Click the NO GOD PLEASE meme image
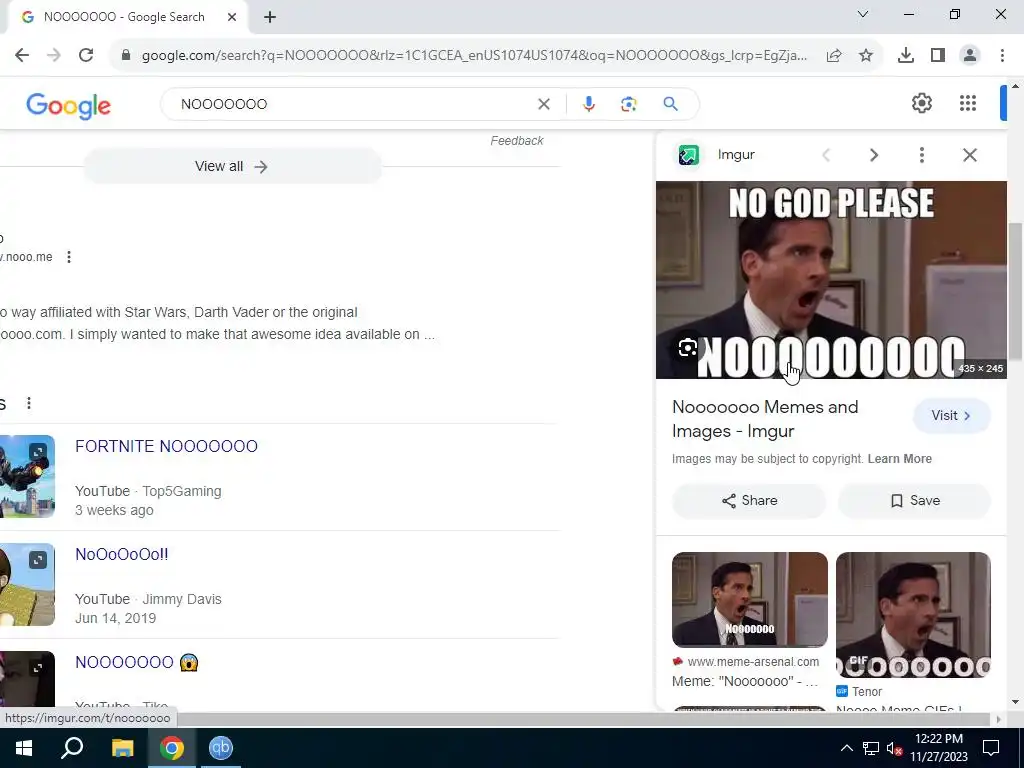 pyautogui.click(x=831, y=280)
